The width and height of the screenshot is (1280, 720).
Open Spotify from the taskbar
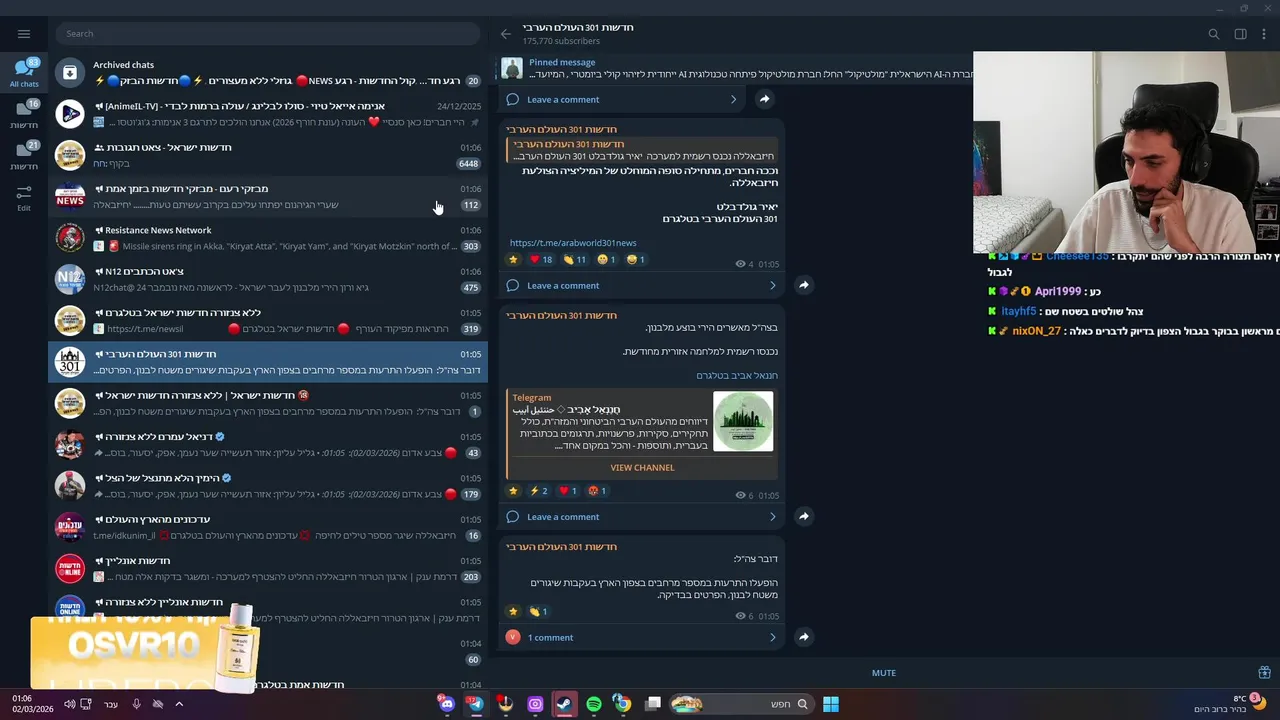pyautogui.click(x=594, y=704)
